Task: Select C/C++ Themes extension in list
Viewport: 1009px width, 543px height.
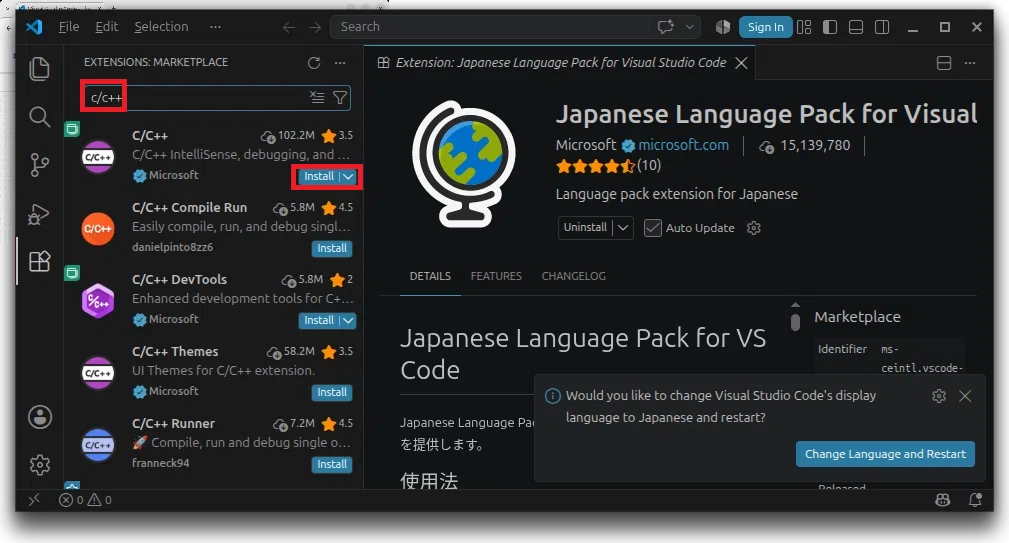Action: [x=214, y=371]
